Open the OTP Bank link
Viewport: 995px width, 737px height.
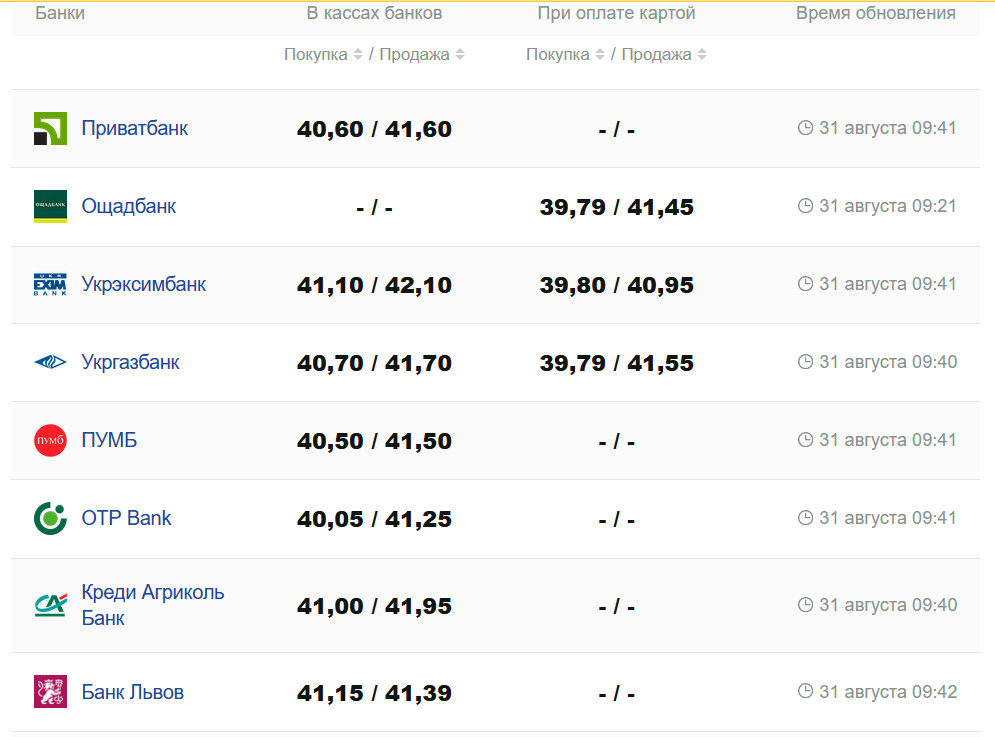(x=126, y=518)
